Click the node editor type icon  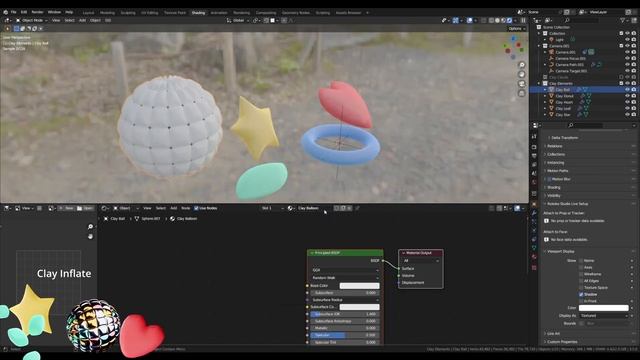(x=104, y=208)
